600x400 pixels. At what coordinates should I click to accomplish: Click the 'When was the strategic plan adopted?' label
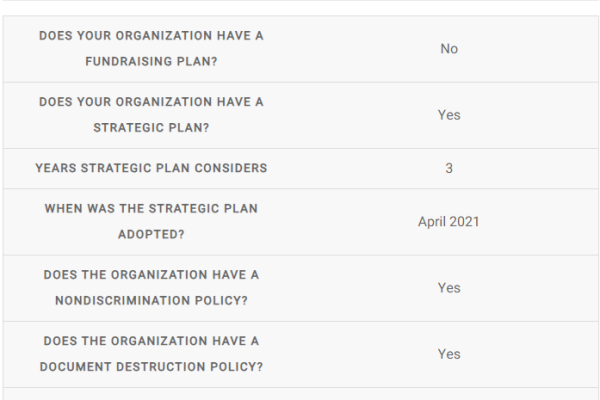point(151,221)
